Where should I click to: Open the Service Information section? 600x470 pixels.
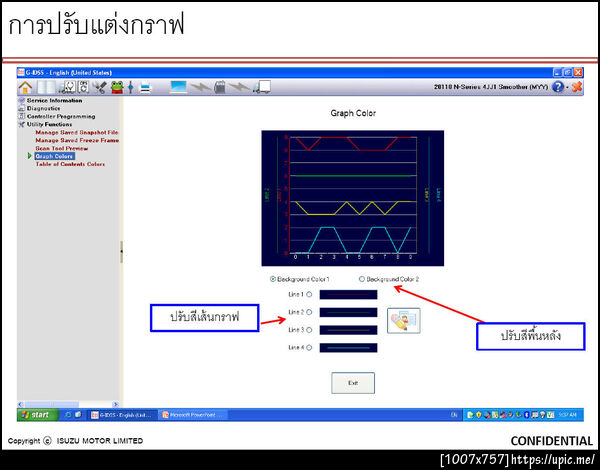click(x=54, y=100)
